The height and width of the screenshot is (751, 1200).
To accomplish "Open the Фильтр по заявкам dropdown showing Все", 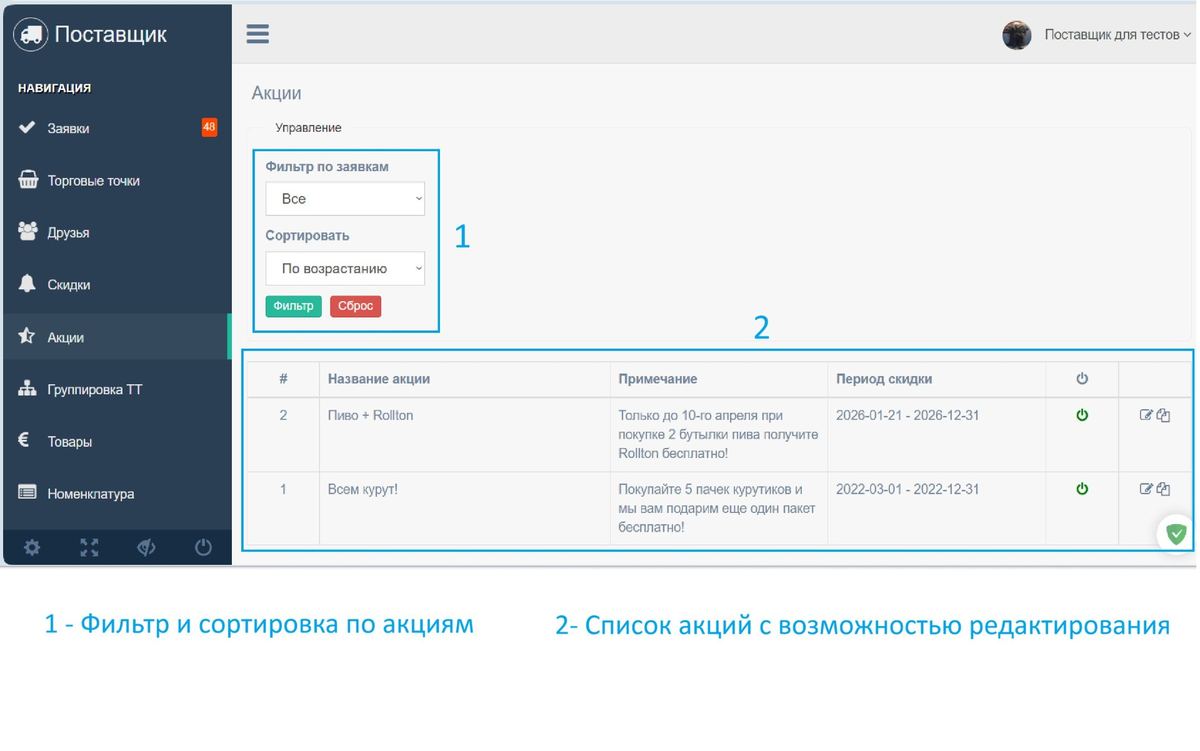I will (345, 199).
